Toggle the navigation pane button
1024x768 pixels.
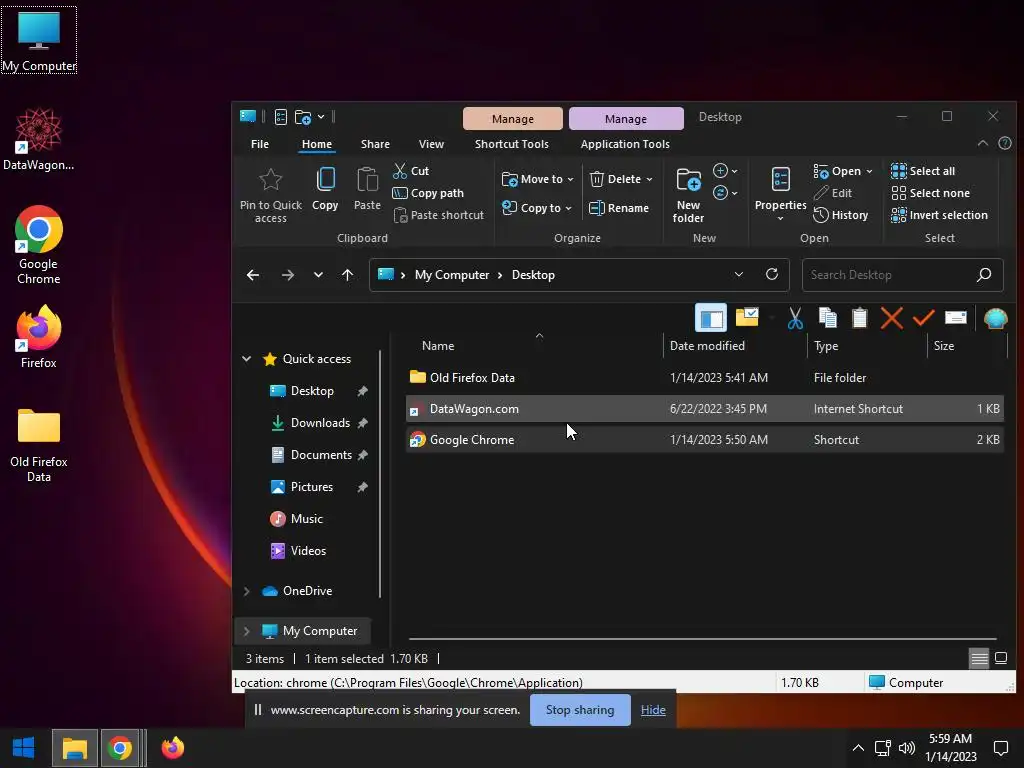point(711,318)
